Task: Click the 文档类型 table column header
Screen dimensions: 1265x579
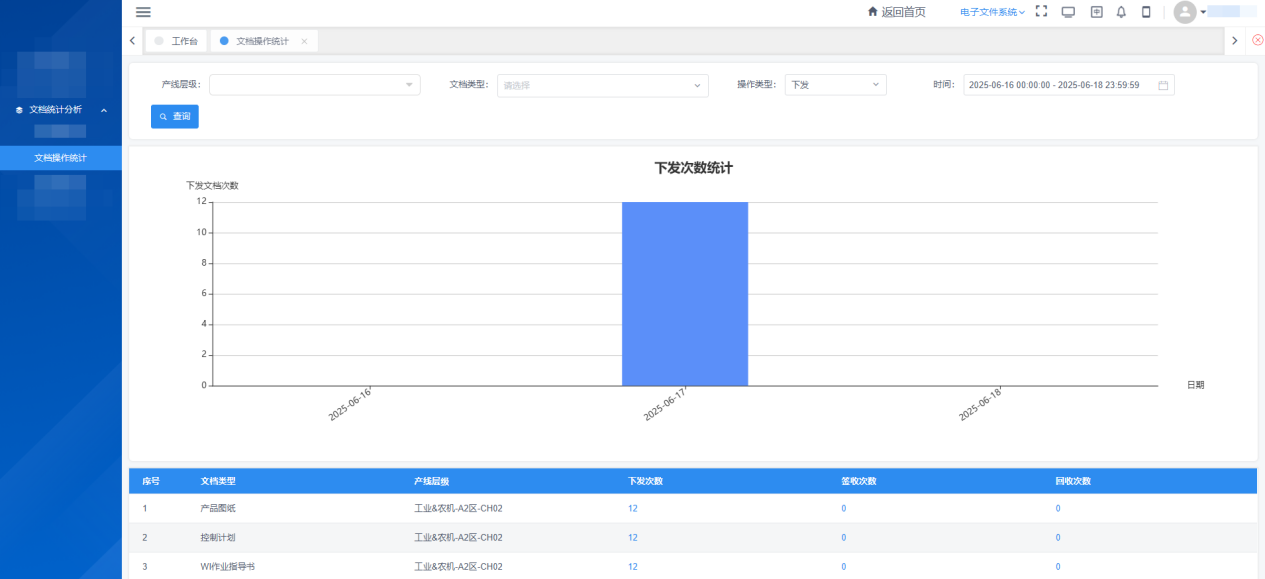Action: [x=218, y=481]
